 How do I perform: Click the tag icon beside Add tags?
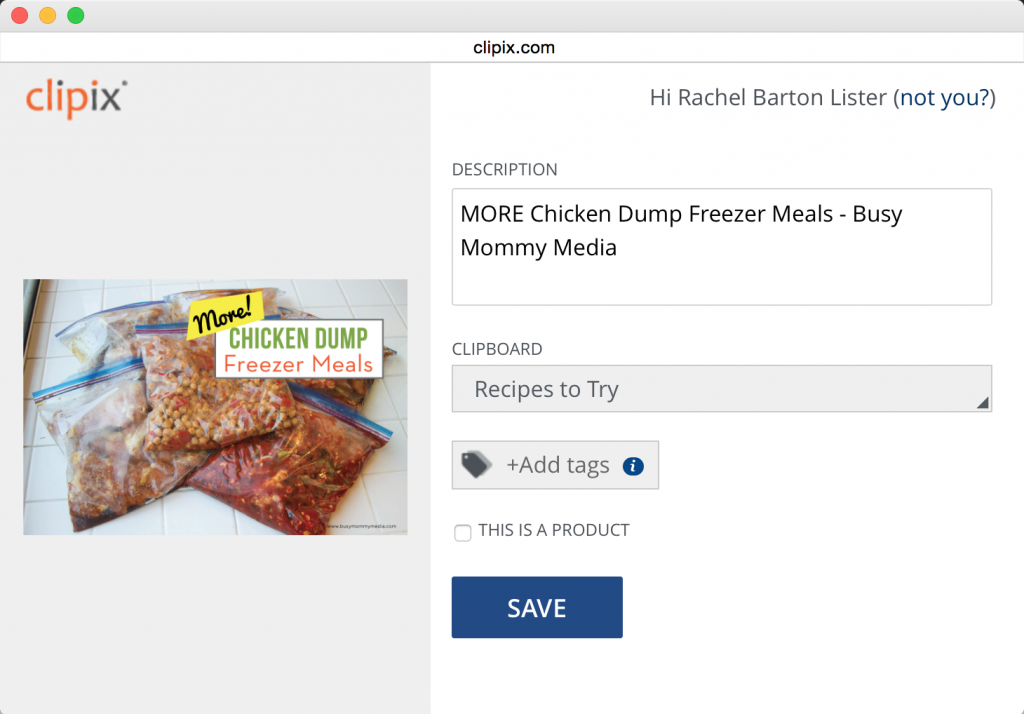pos(476,465)
